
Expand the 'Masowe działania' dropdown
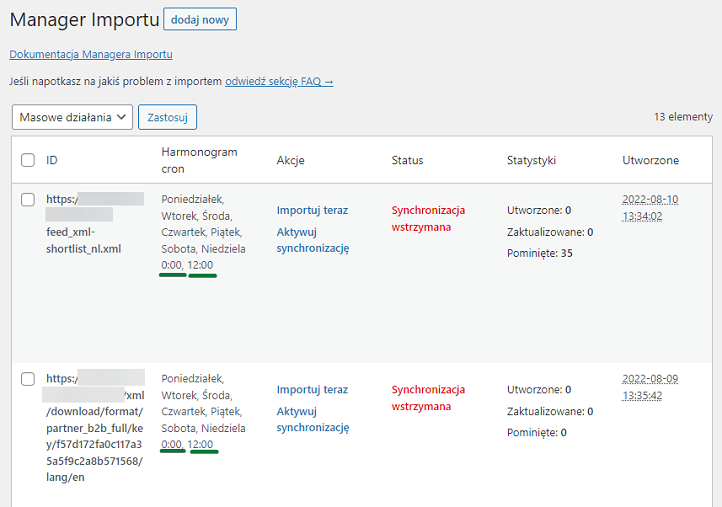tap(73, 117)
